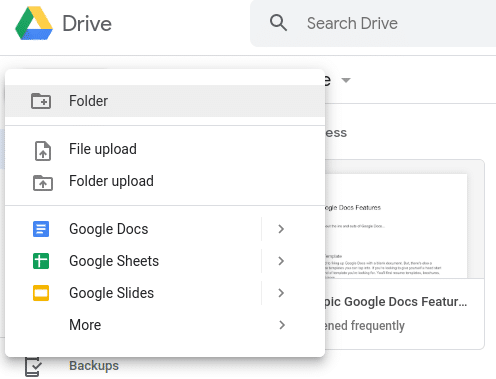
Task: Click the Folder upload icon
Action: [43, 183]
